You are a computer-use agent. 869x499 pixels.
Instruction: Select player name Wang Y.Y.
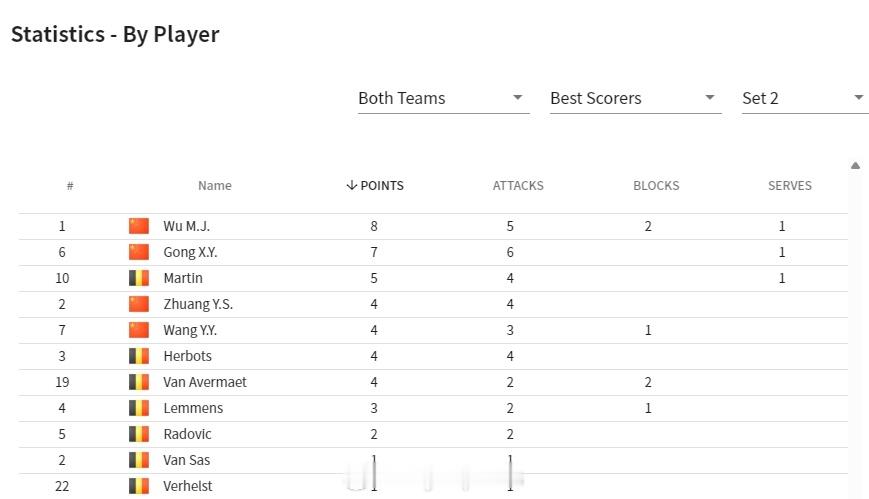click(x=190, y=330)
